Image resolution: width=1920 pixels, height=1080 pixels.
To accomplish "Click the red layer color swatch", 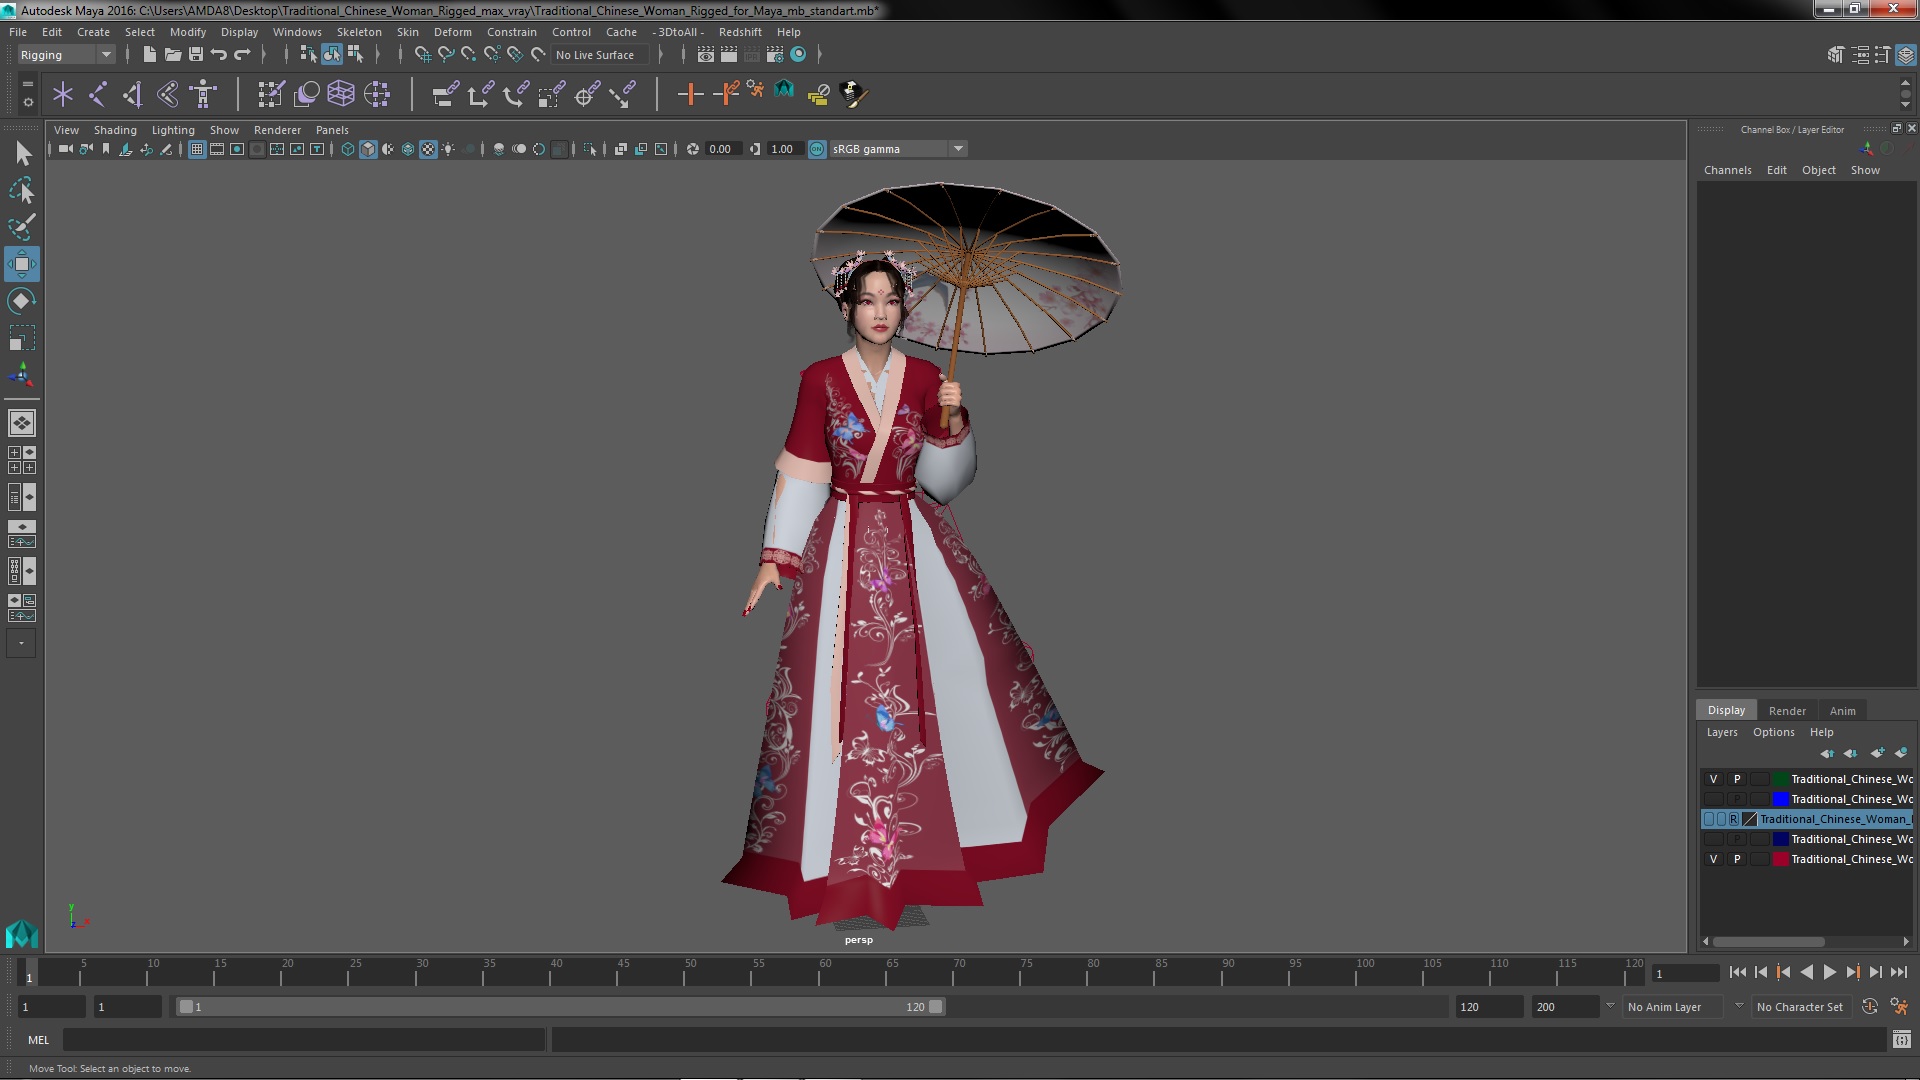I will [1780, 859].
